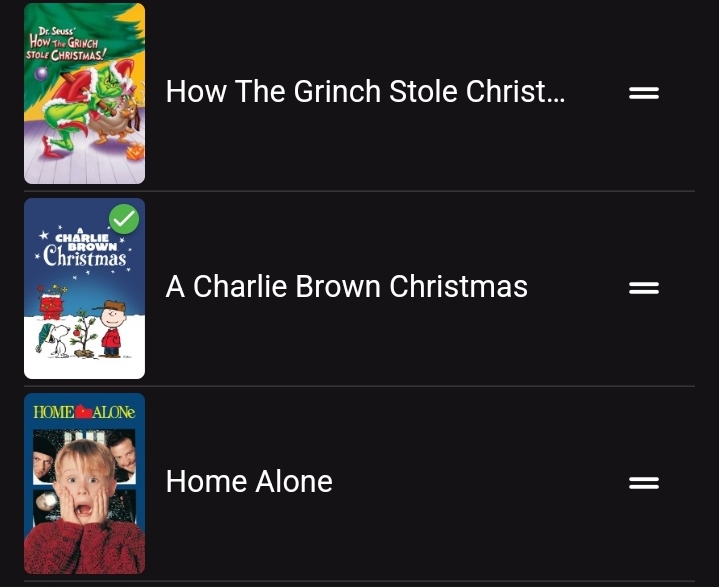Click the HOME ALONe logo on the poster
Viewport: 719px width, 587px height.
pyautogui.click(x=84, y=412)
